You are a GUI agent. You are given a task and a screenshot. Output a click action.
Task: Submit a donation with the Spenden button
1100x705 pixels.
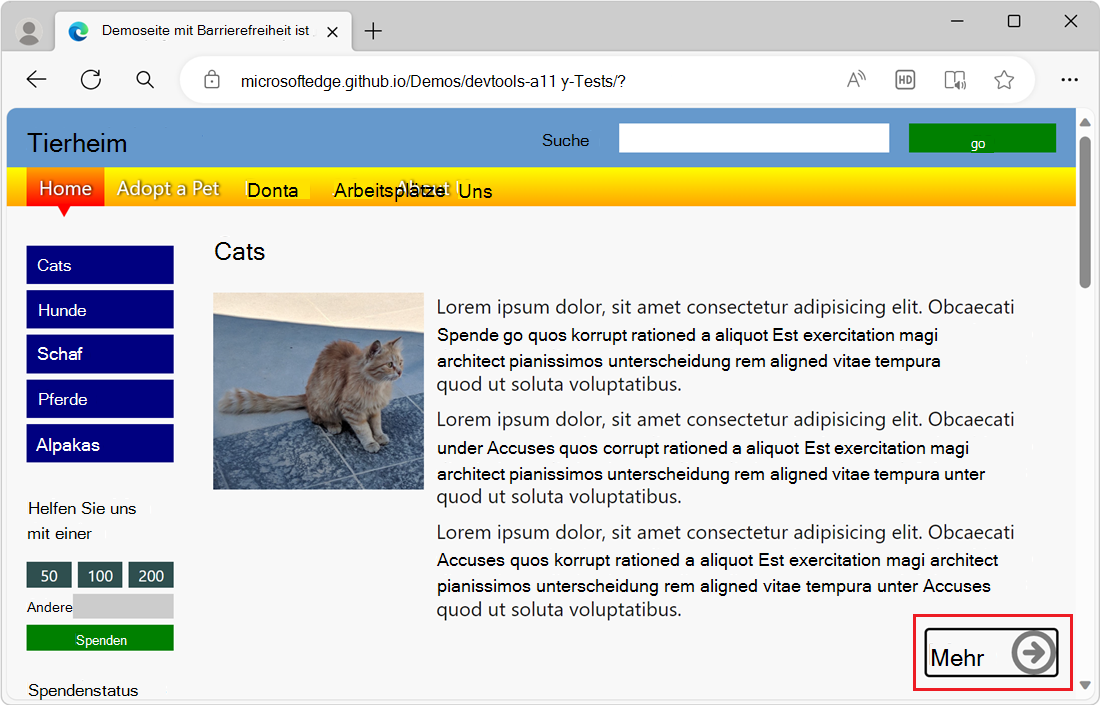100,637
